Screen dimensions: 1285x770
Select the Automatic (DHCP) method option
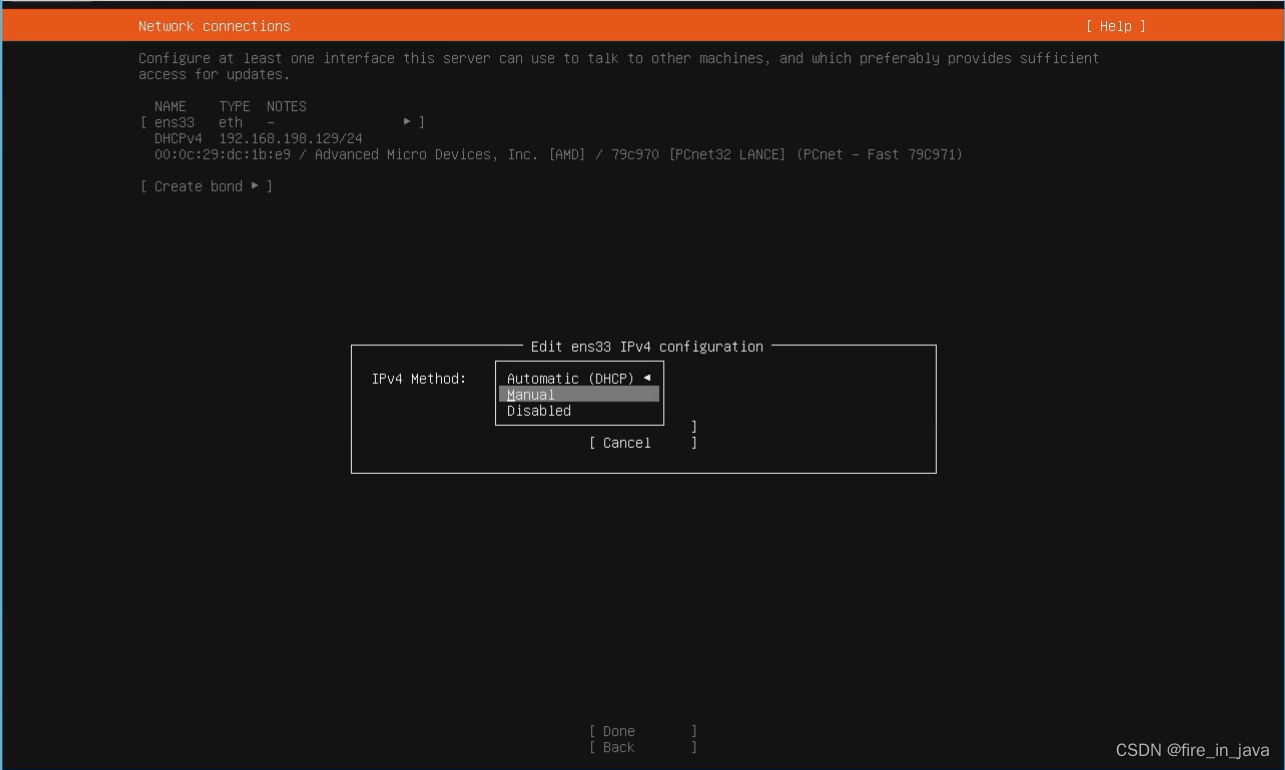pos(578,378)
